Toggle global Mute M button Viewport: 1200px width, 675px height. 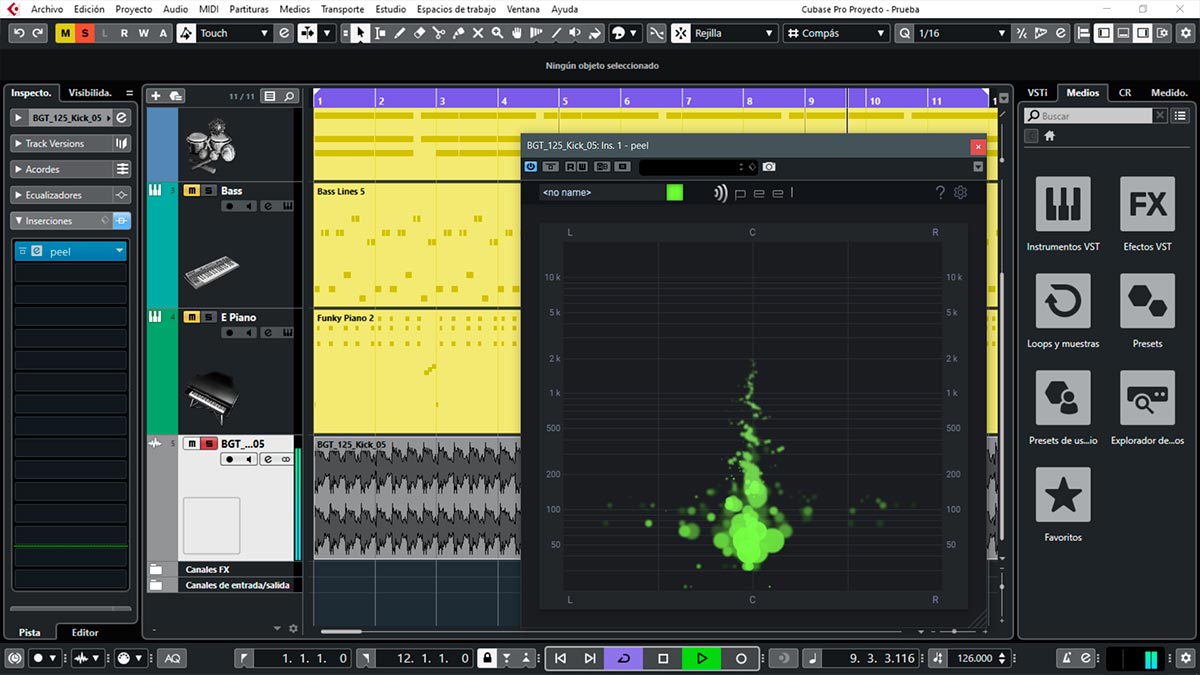point(66,33)
